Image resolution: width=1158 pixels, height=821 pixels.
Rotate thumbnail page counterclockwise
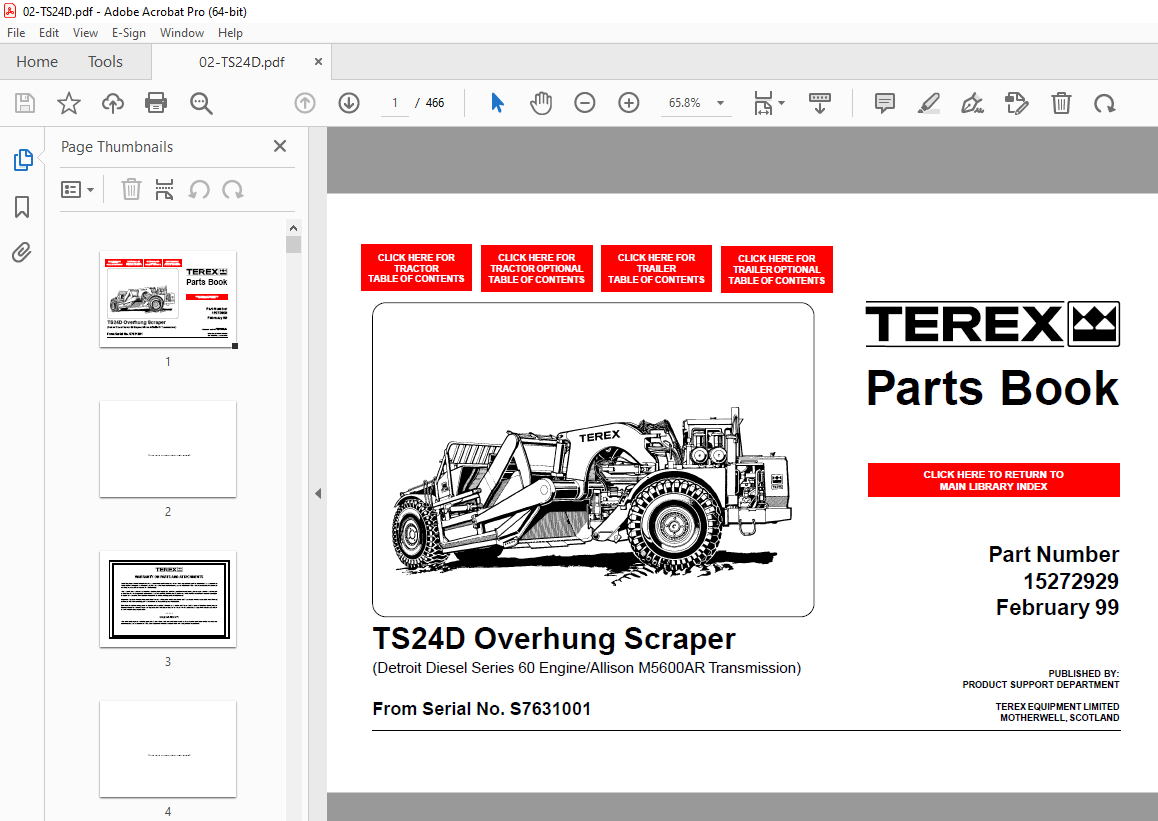pyautogui.click(x=199, y=190)
